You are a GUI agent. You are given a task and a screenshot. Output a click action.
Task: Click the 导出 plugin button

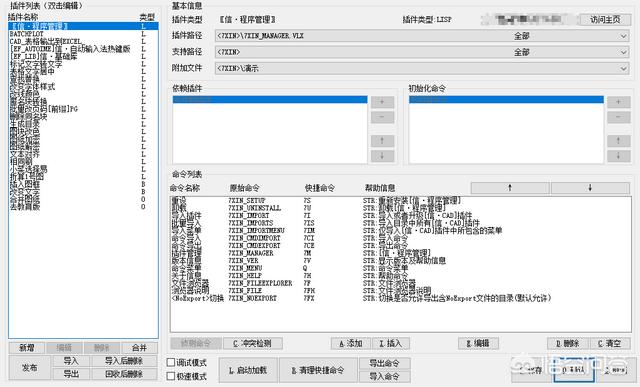click(71, 374)
